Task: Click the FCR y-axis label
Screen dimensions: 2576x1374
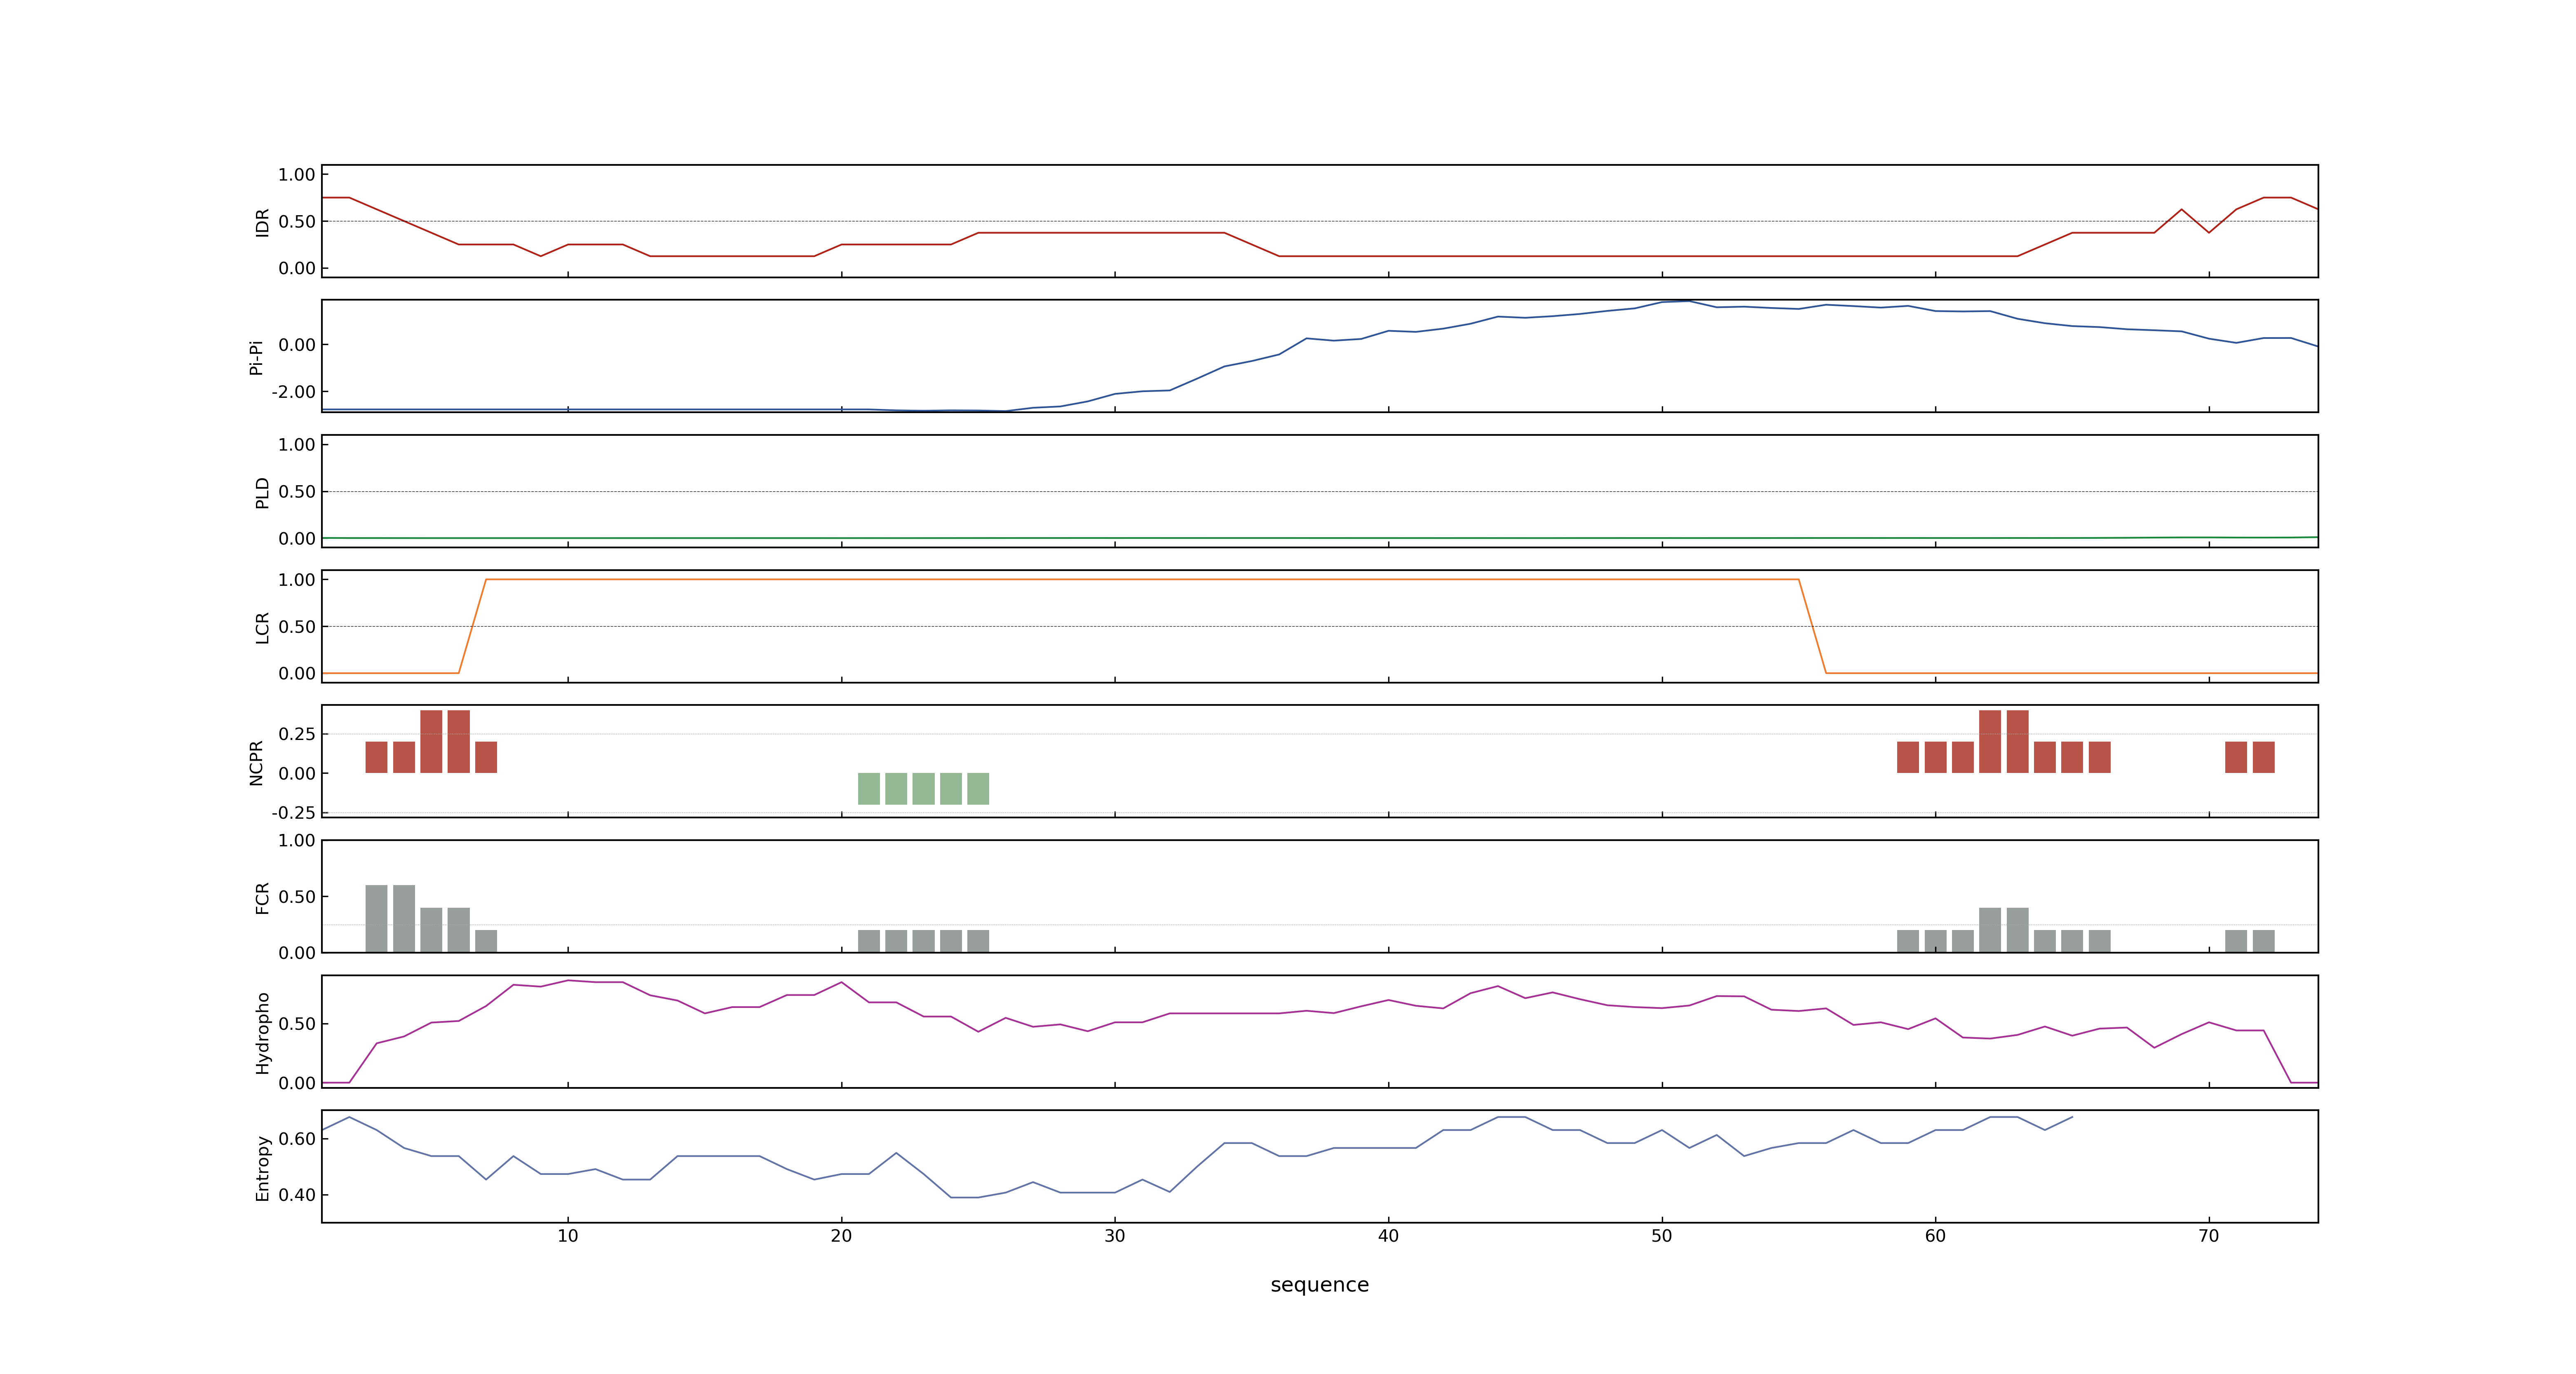Action: (x=262, y=897)
